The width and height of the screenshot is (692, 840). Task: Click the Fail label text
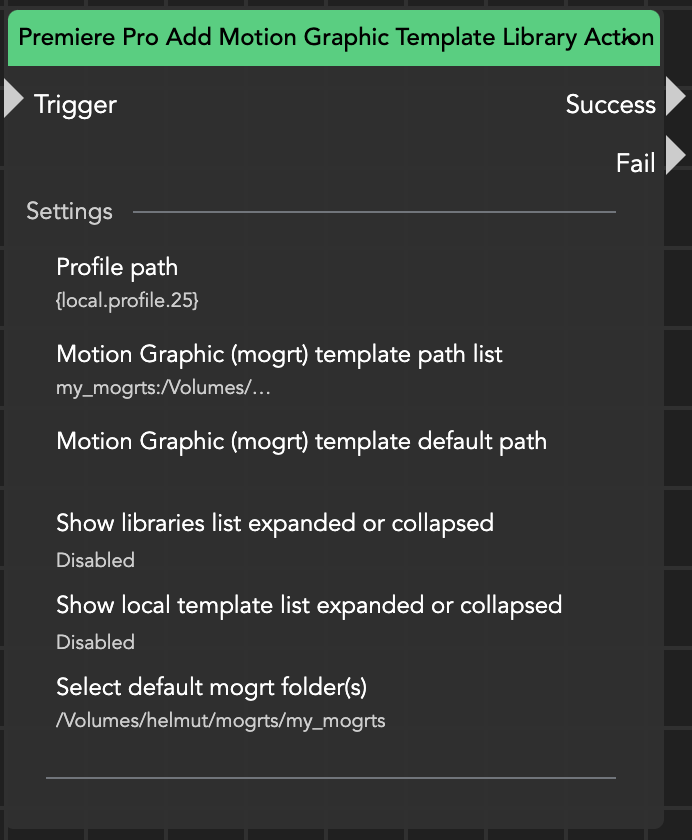(x=635, y=163)
